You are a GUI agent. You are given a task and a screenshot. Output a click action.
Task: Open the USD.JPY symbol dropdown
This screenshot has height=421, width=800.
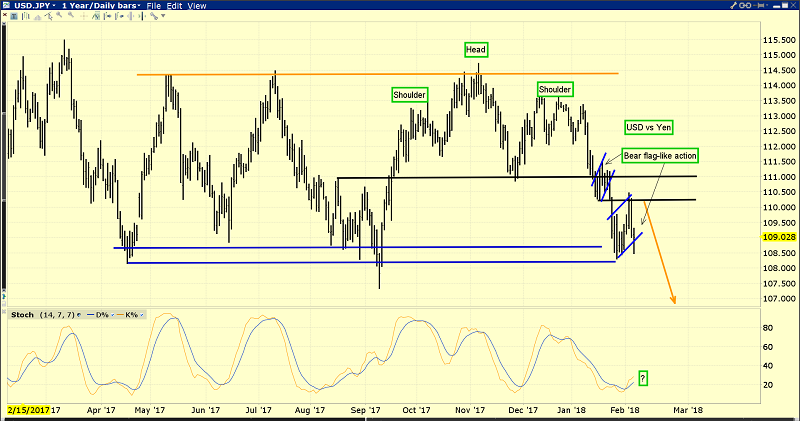tap(34, 6)
